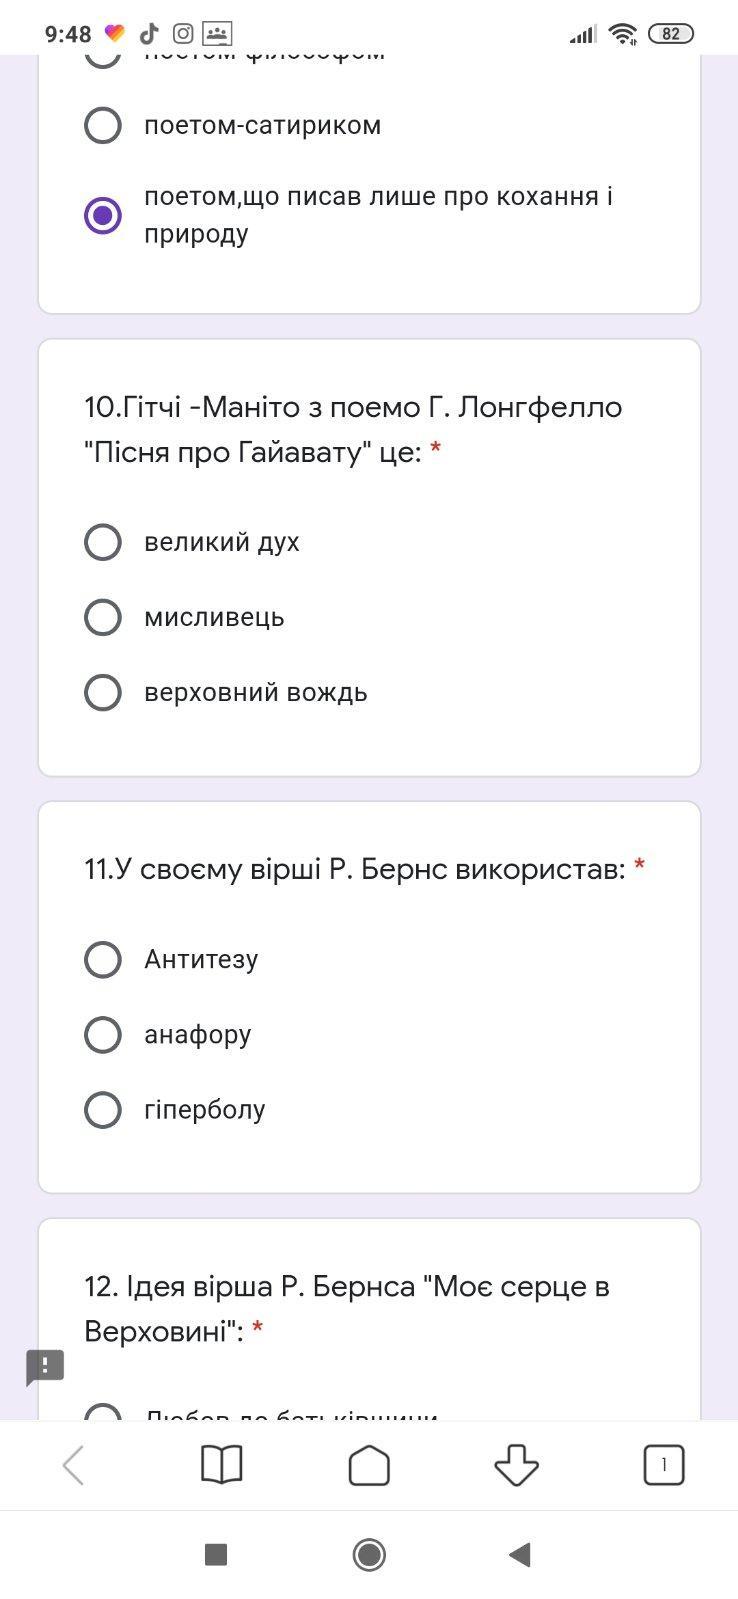
Task: Open the bookmarks book icon
Action: point(221,1466)
